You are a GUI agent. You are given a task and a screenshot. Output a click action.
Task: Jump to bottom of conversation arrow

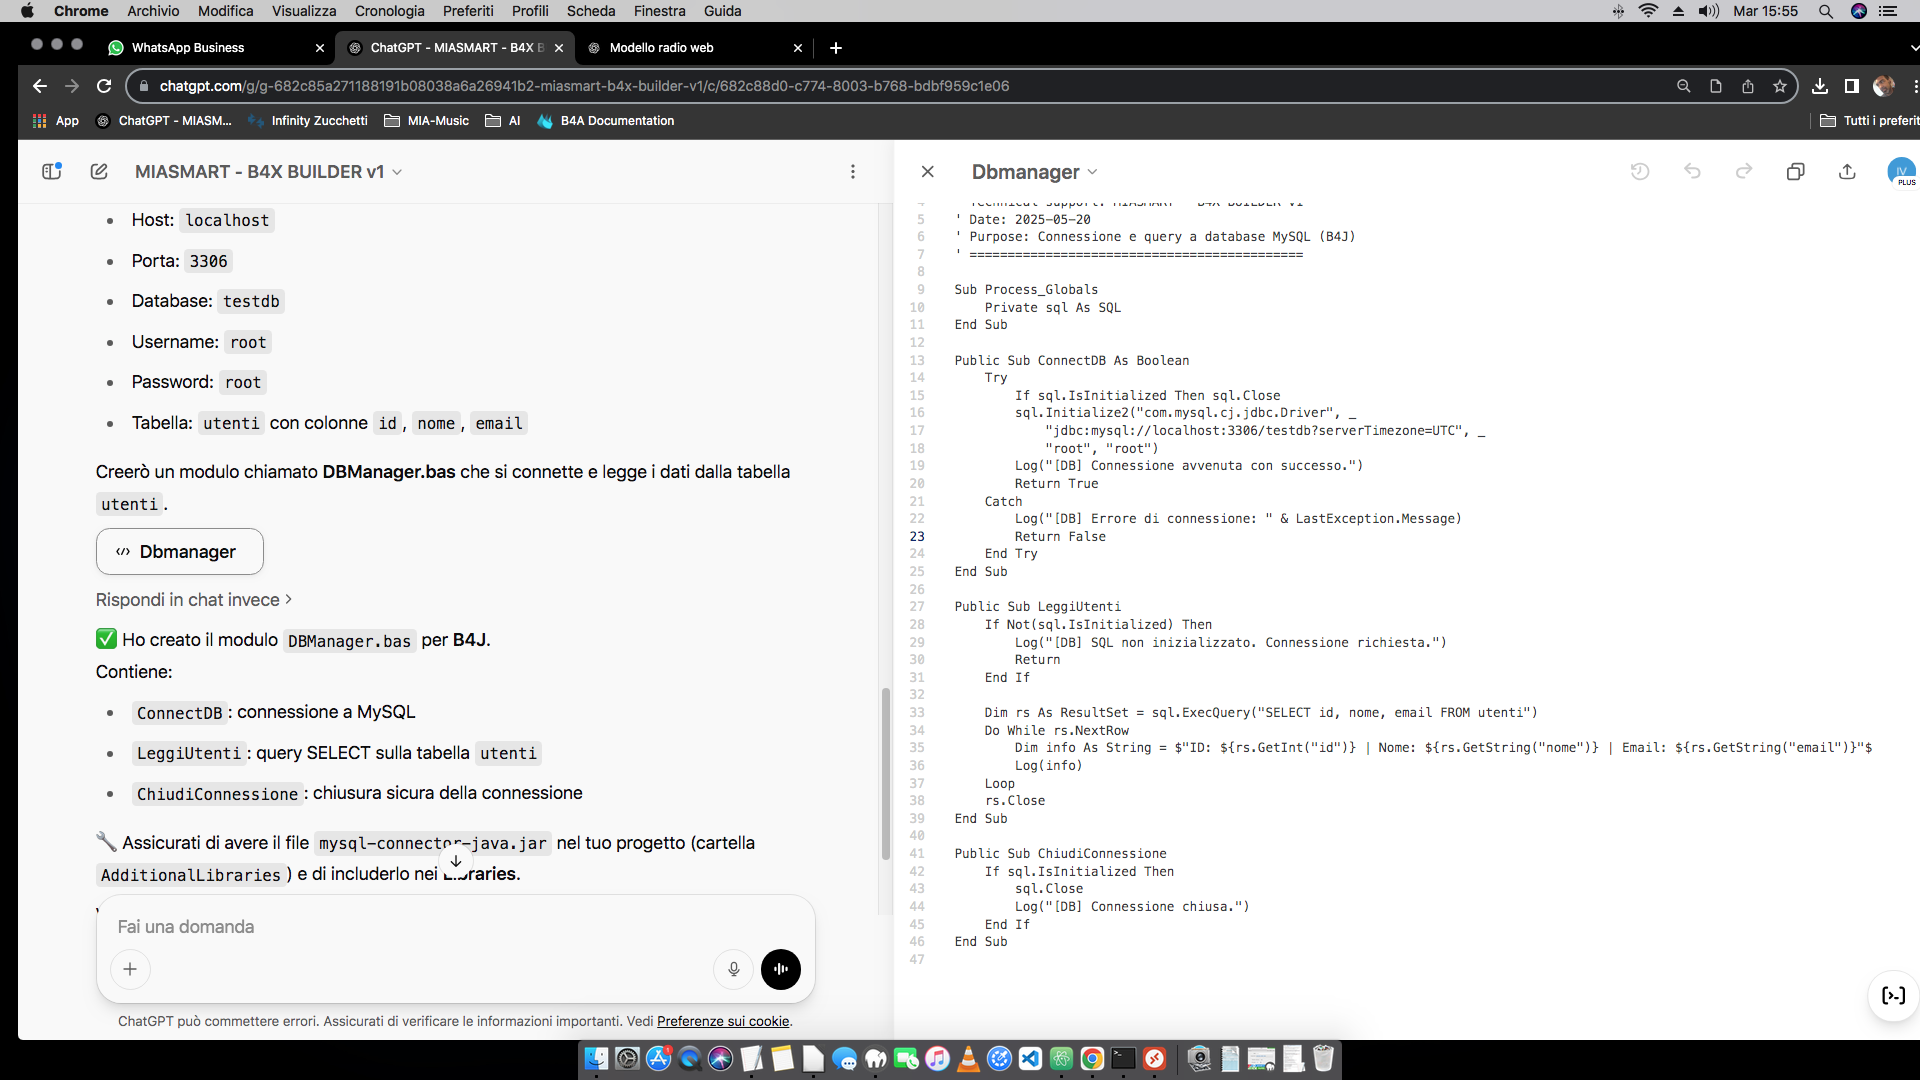tap(456, 861)
